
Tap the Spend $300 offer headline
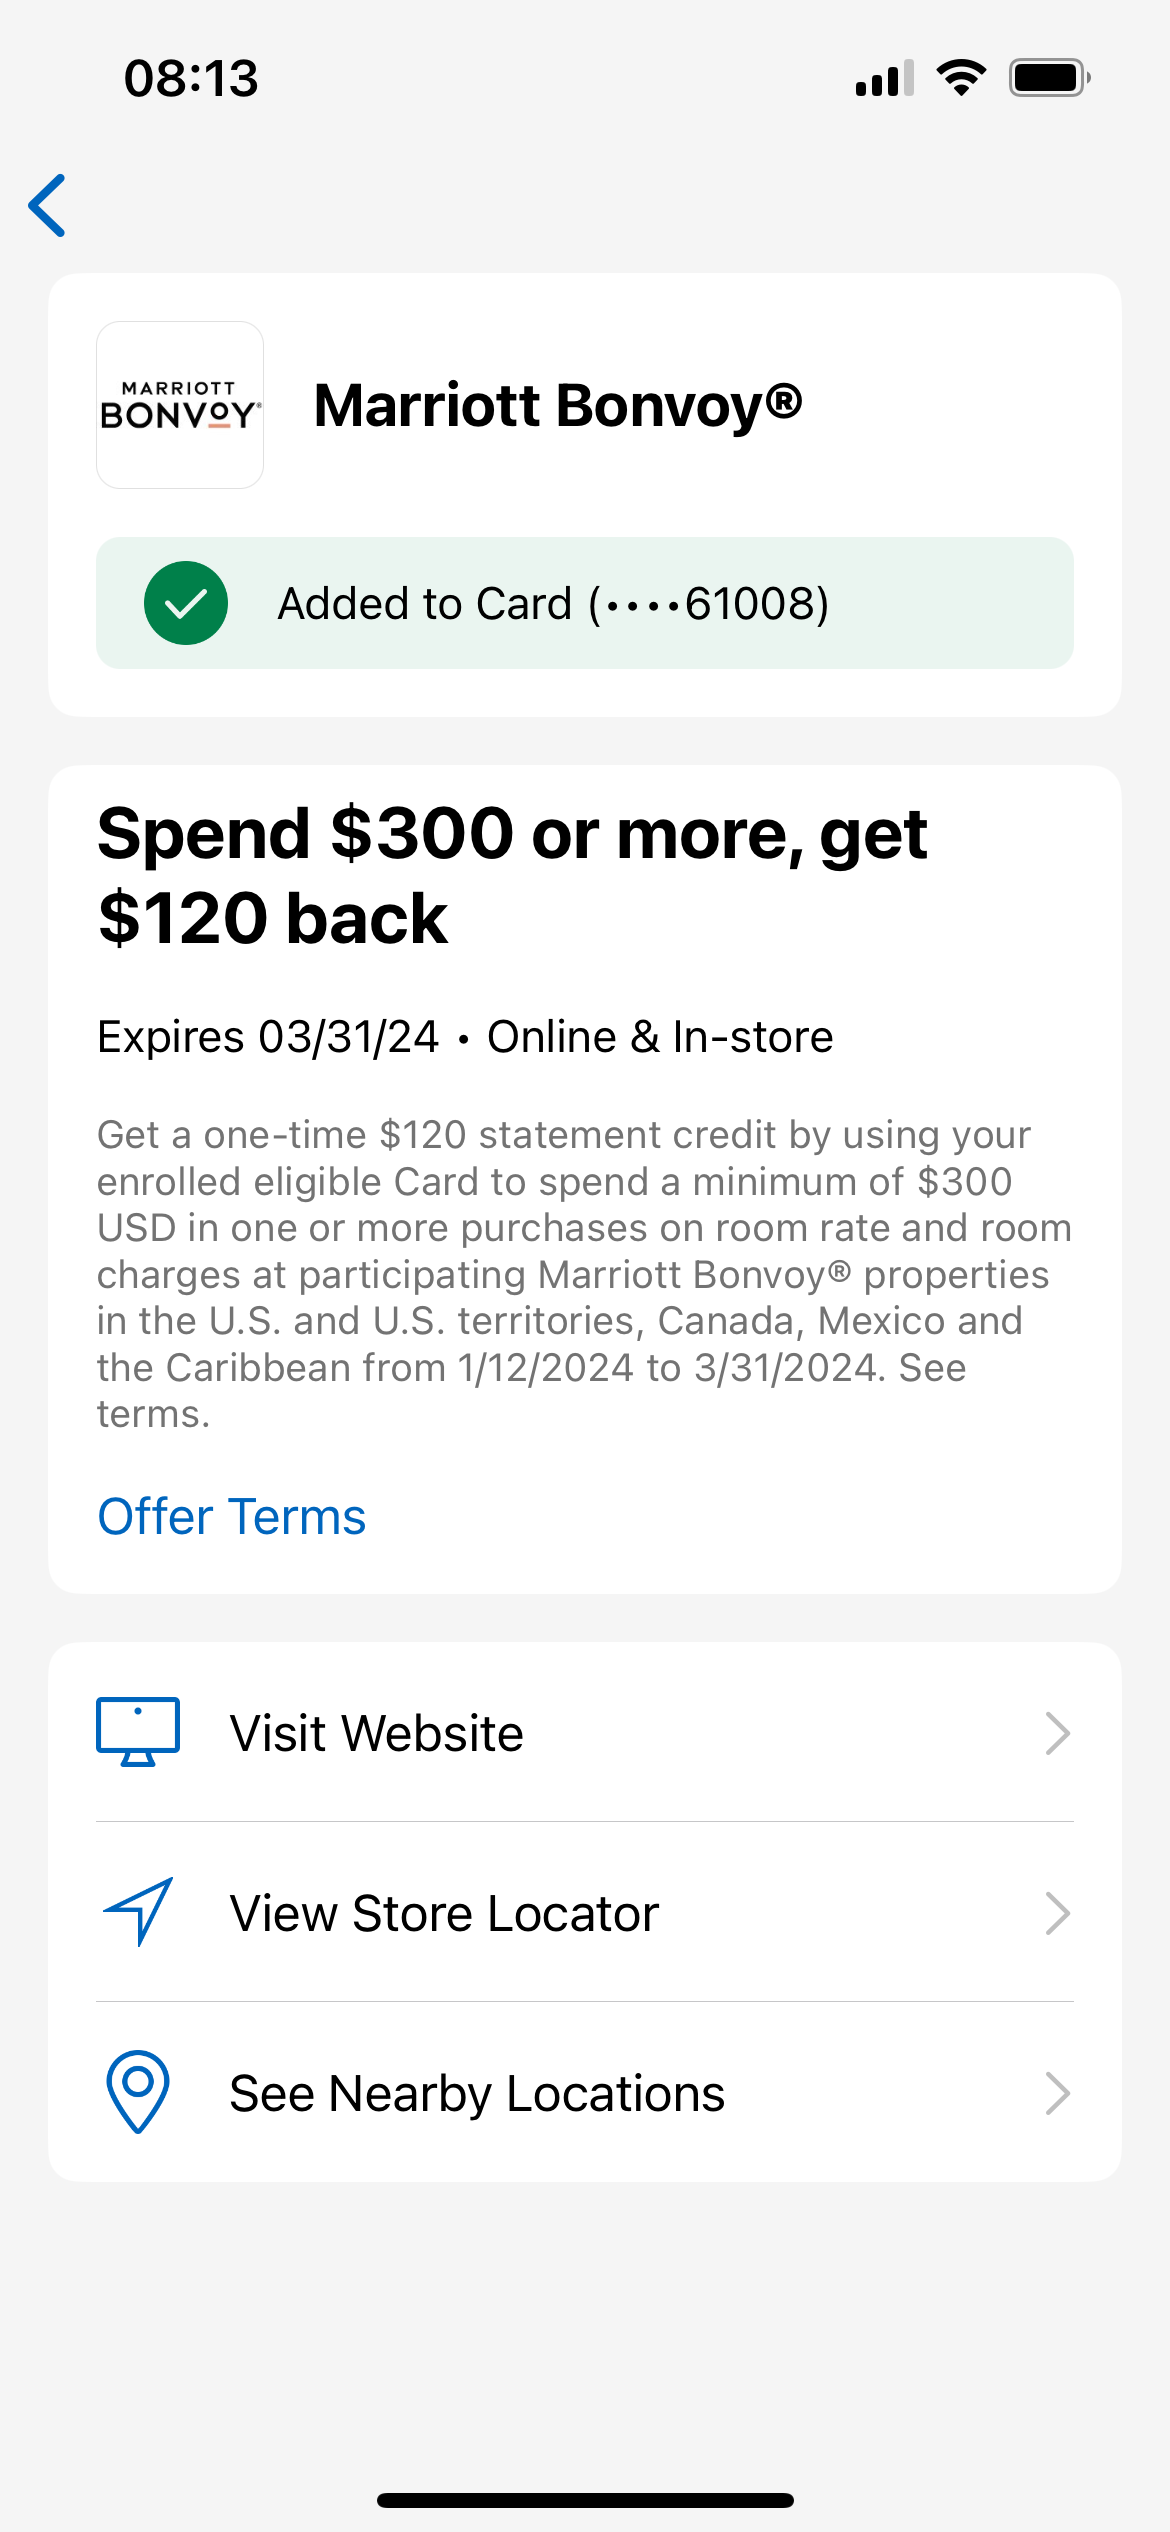tap(512, 875)
